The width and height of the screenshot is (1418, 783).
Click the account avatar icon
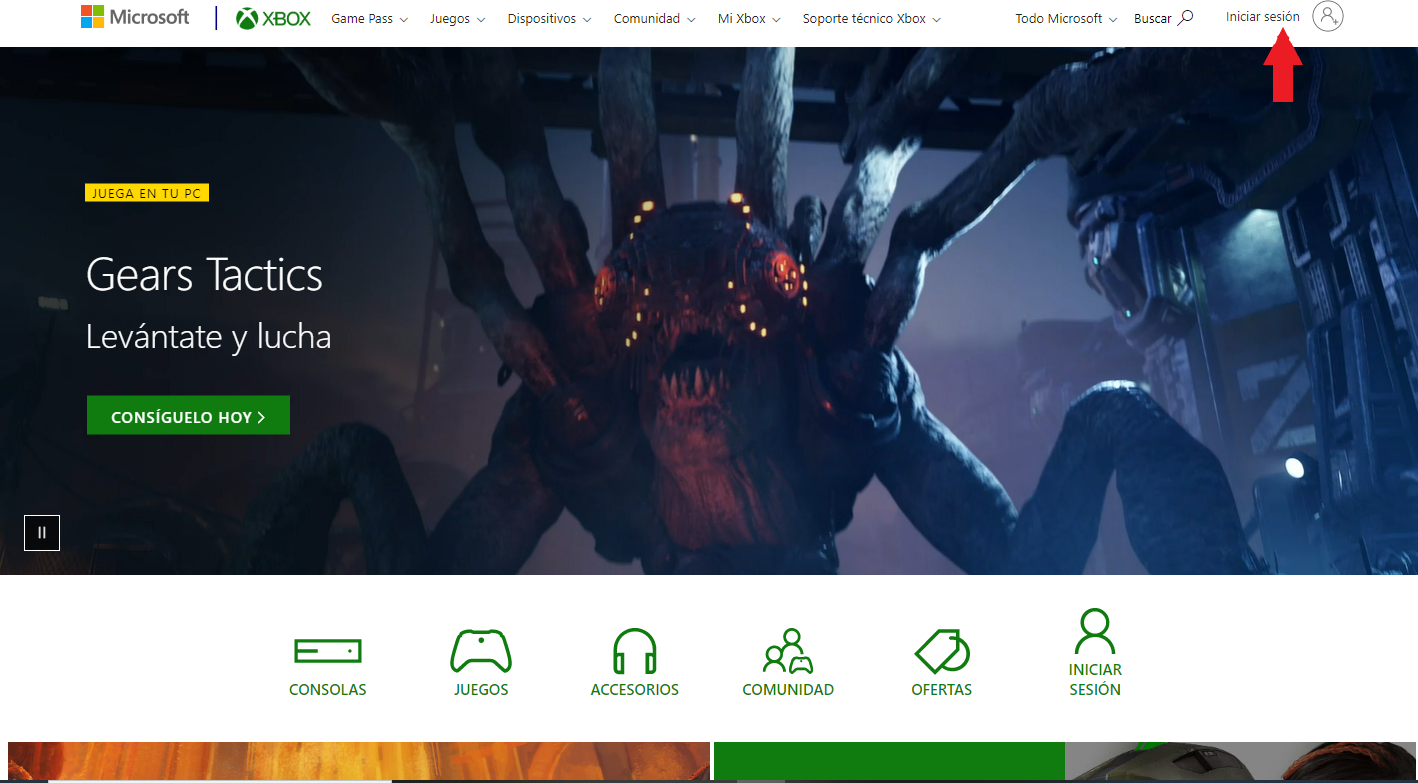(x=1328, y=17)
